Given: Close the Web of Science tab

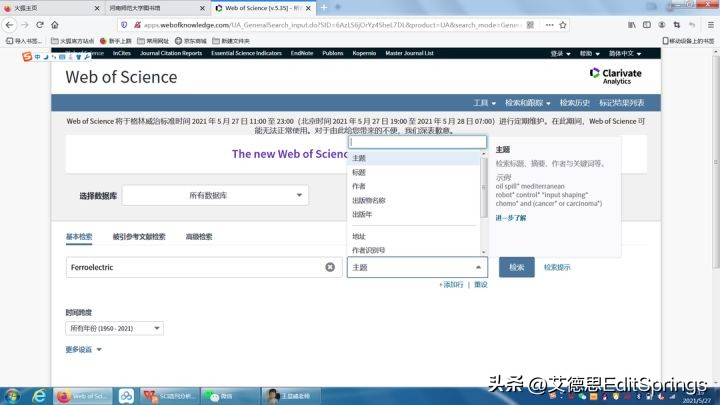Looking at the screenshot, I should point(308,8).
